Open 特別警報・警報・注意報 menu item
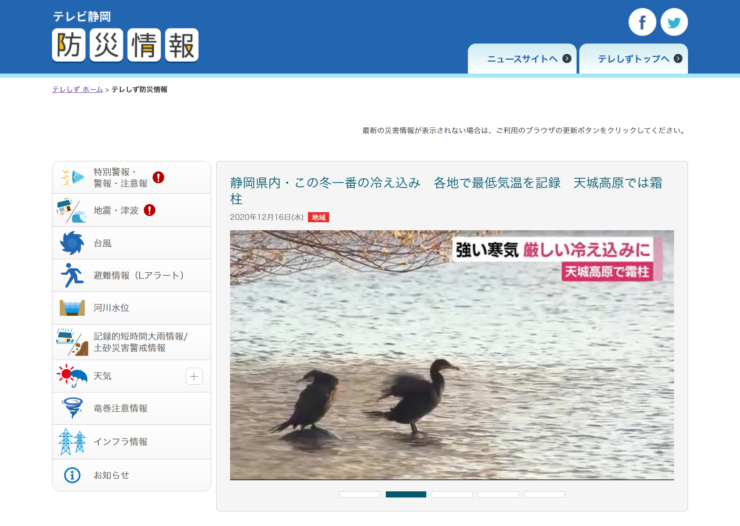740x526 pixels. point(120,178)
